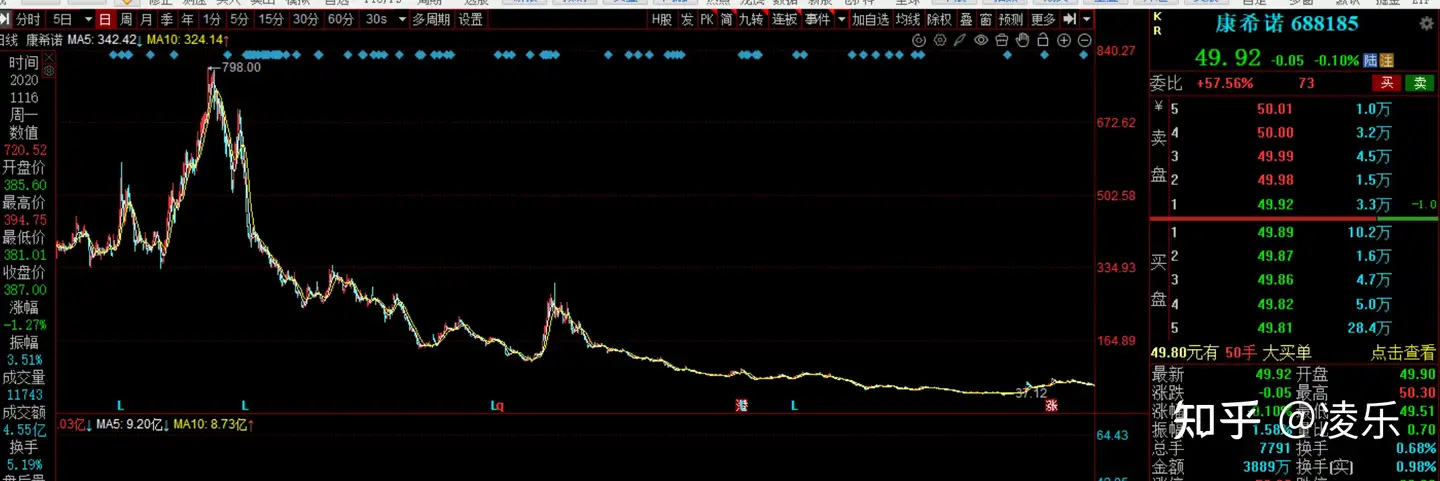Open 更多 more options

tap(1043, 19)
